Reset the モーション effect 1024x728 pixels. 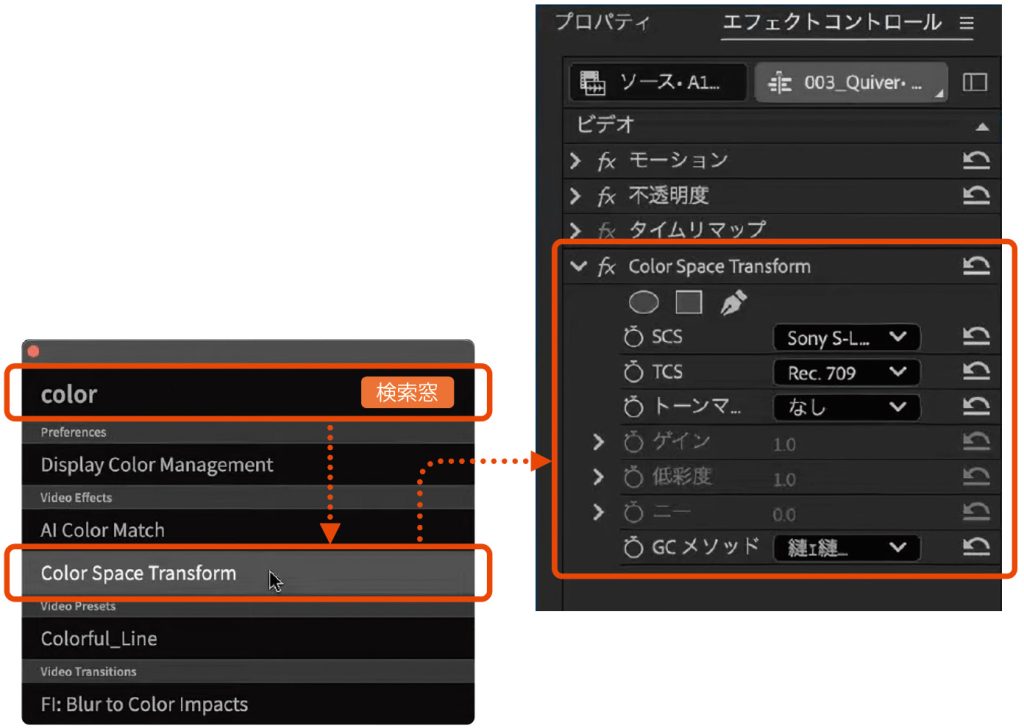[976, 160]
